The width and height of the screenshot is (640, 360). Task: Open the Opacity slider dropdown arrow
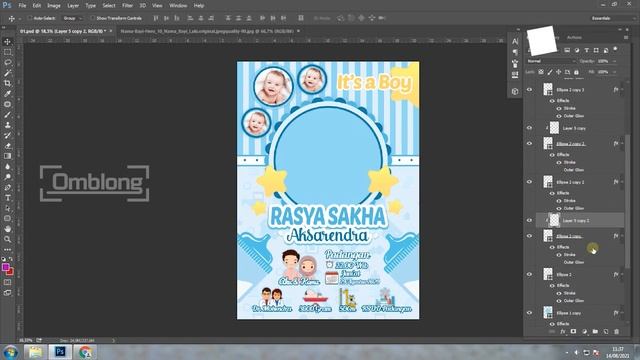coord(614,61)
